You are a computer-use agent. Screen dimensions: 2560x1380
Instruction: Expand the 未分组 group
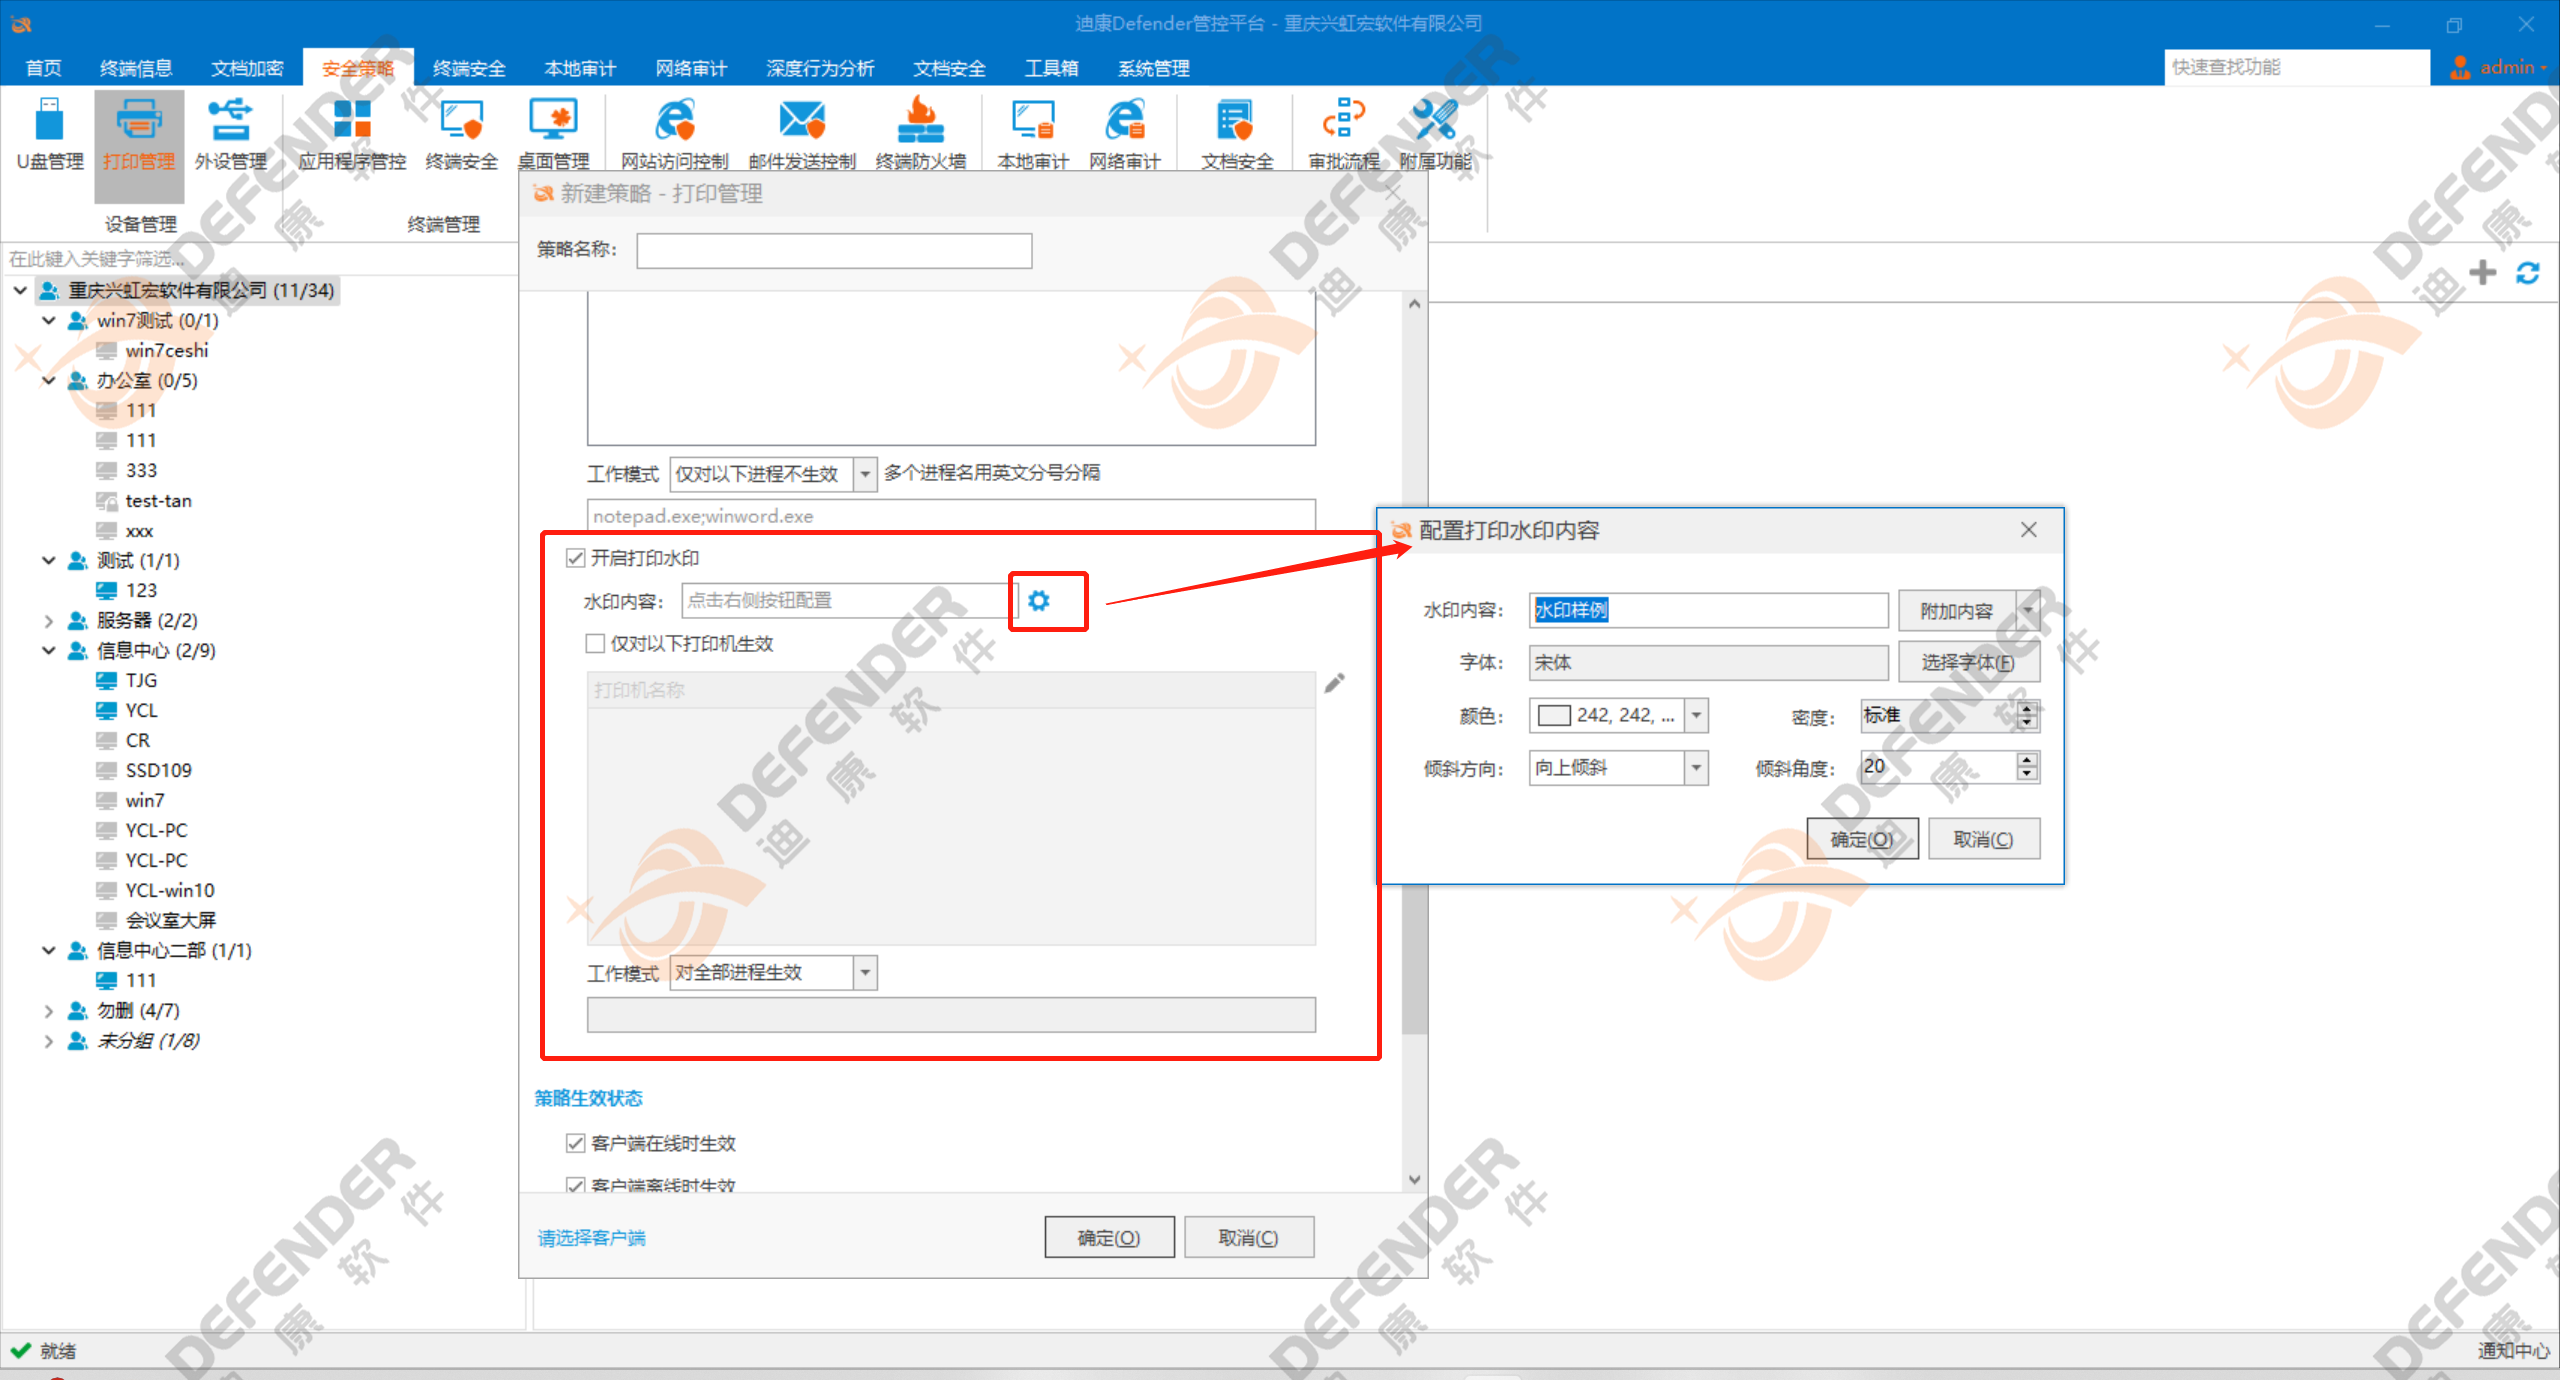coord(48,1040)
